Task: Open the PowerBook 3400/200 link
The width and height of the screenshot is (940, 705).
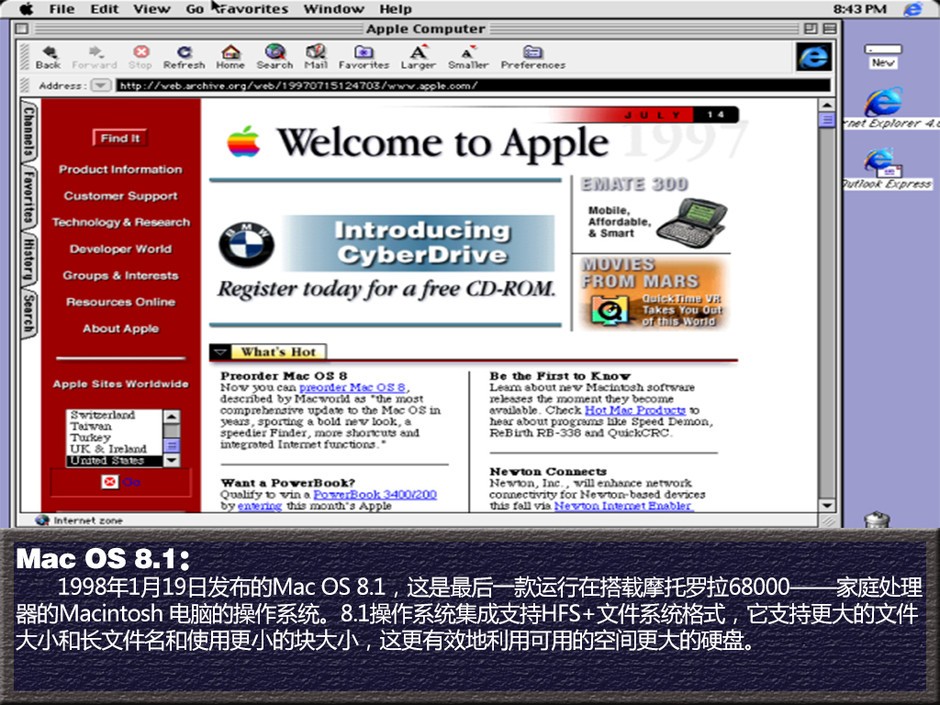Action: tap(375, 495)
